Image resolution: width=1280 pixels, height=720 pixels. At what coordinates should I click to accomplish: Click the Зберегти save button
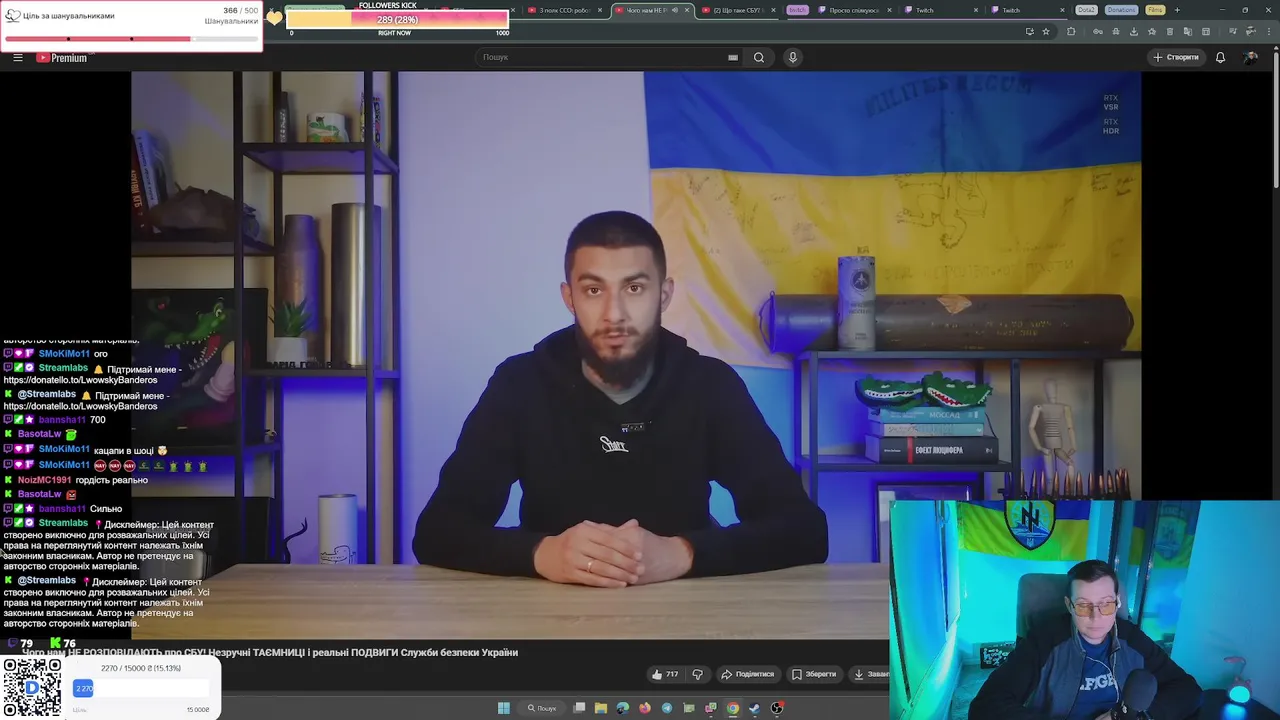(813, 674)
